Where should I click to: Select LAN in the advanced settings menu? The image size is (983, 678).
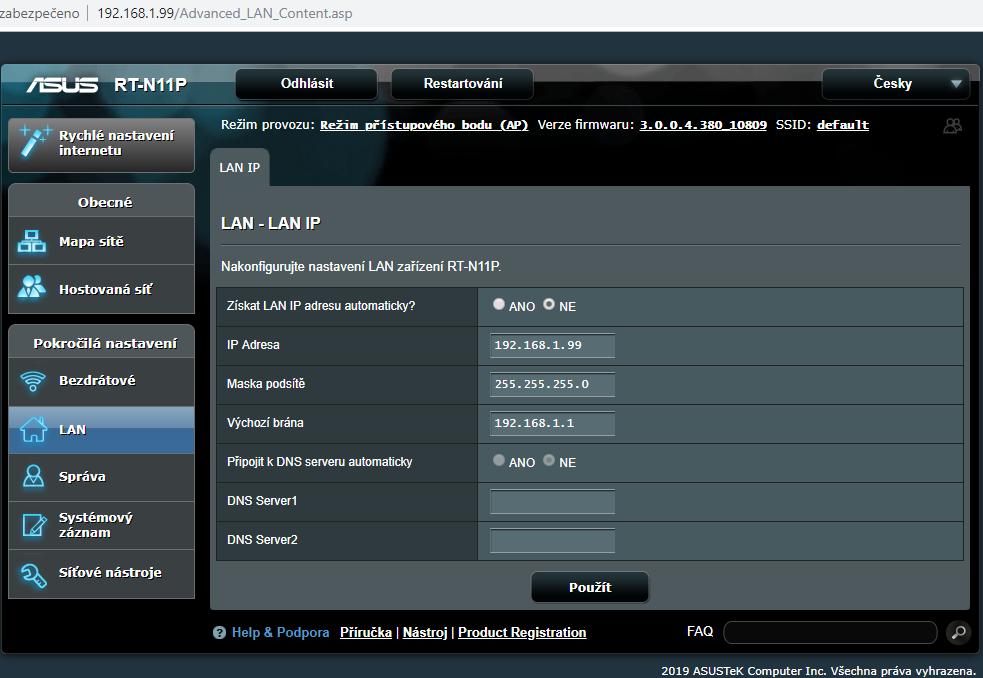[101, 430]
